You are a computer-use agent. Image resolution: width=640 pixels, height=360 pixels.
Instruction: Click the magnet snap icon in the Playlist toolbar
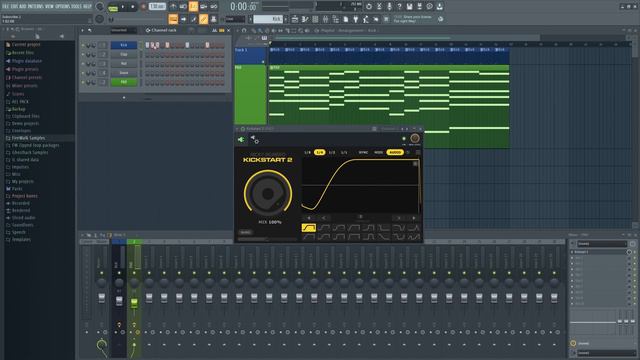(x=244, y=30)
